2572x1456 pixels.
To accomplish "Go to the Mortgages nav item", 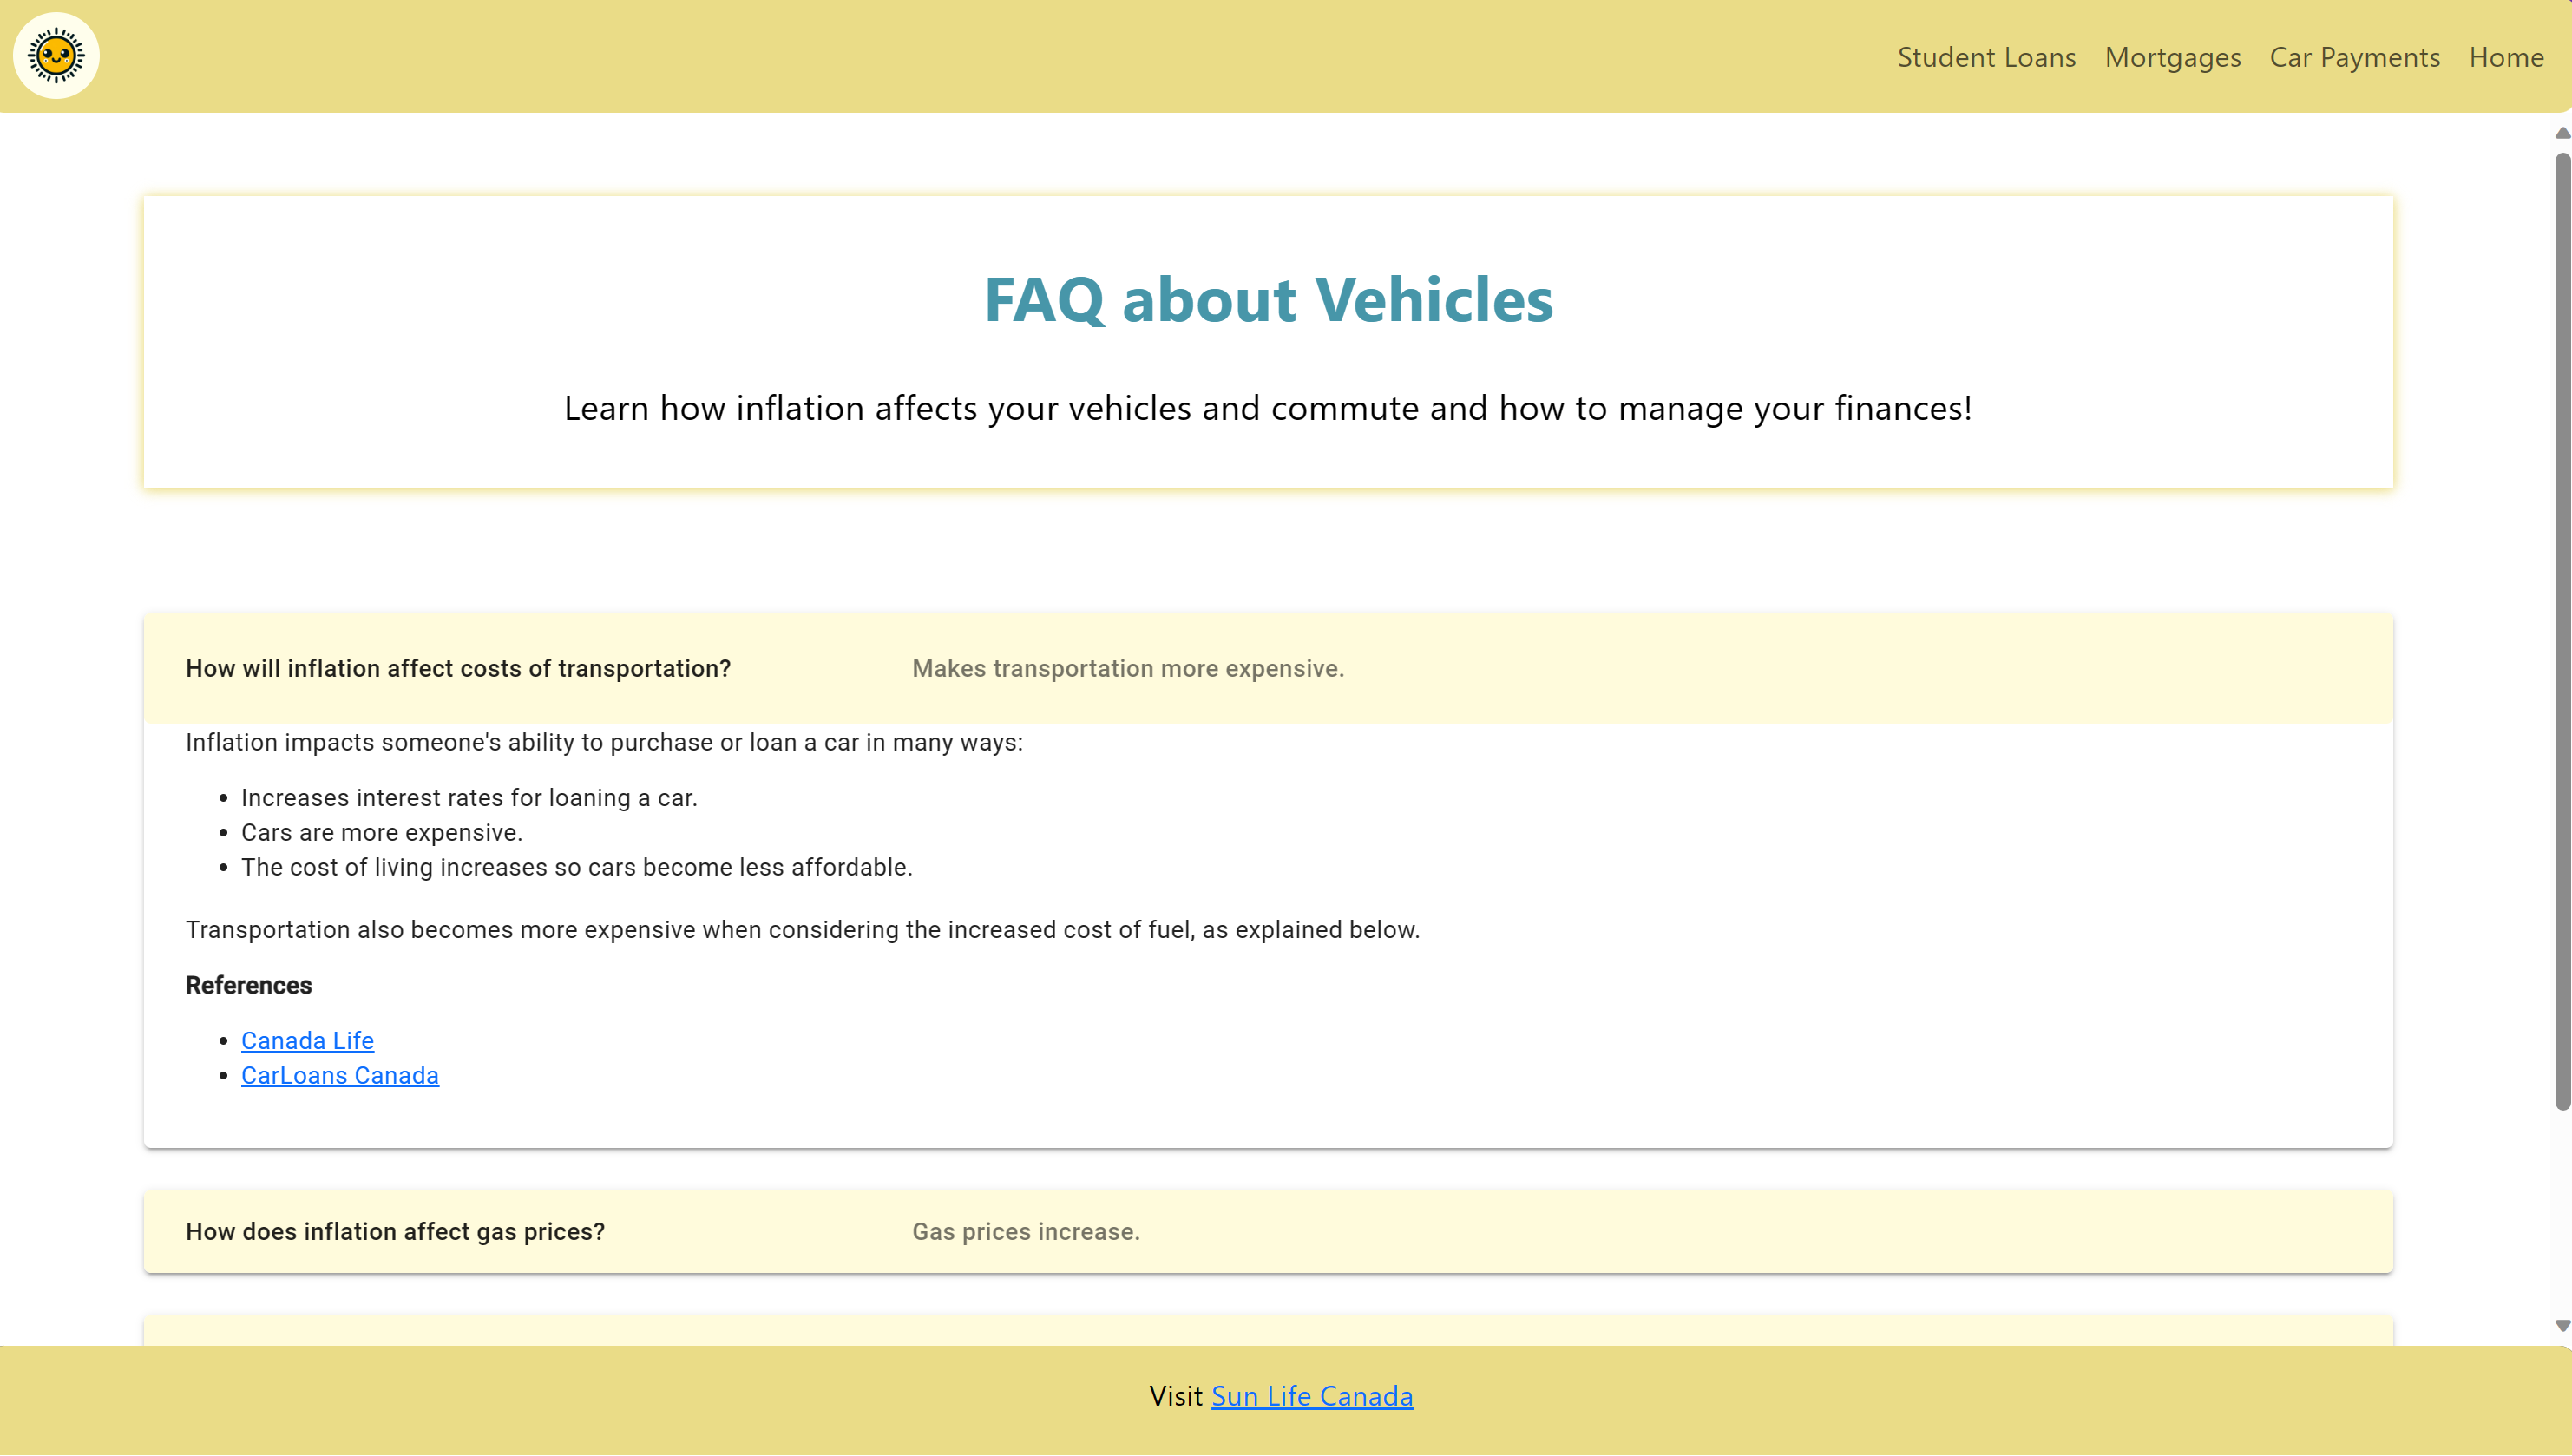I will coord(2172,58).
